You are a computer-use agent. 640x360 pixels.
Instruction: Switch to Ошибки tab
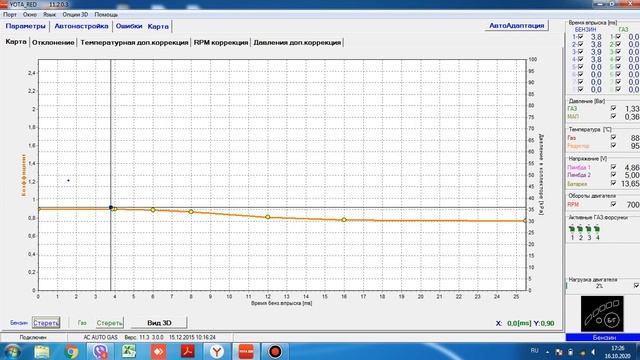coord(129,26)
